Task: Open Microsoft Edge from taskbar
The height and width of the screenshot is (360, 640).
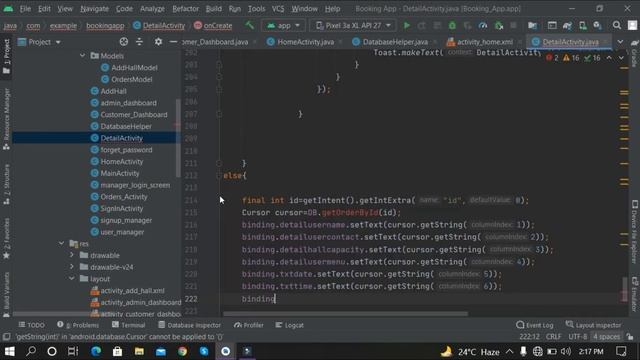Action: pos(96,351)
